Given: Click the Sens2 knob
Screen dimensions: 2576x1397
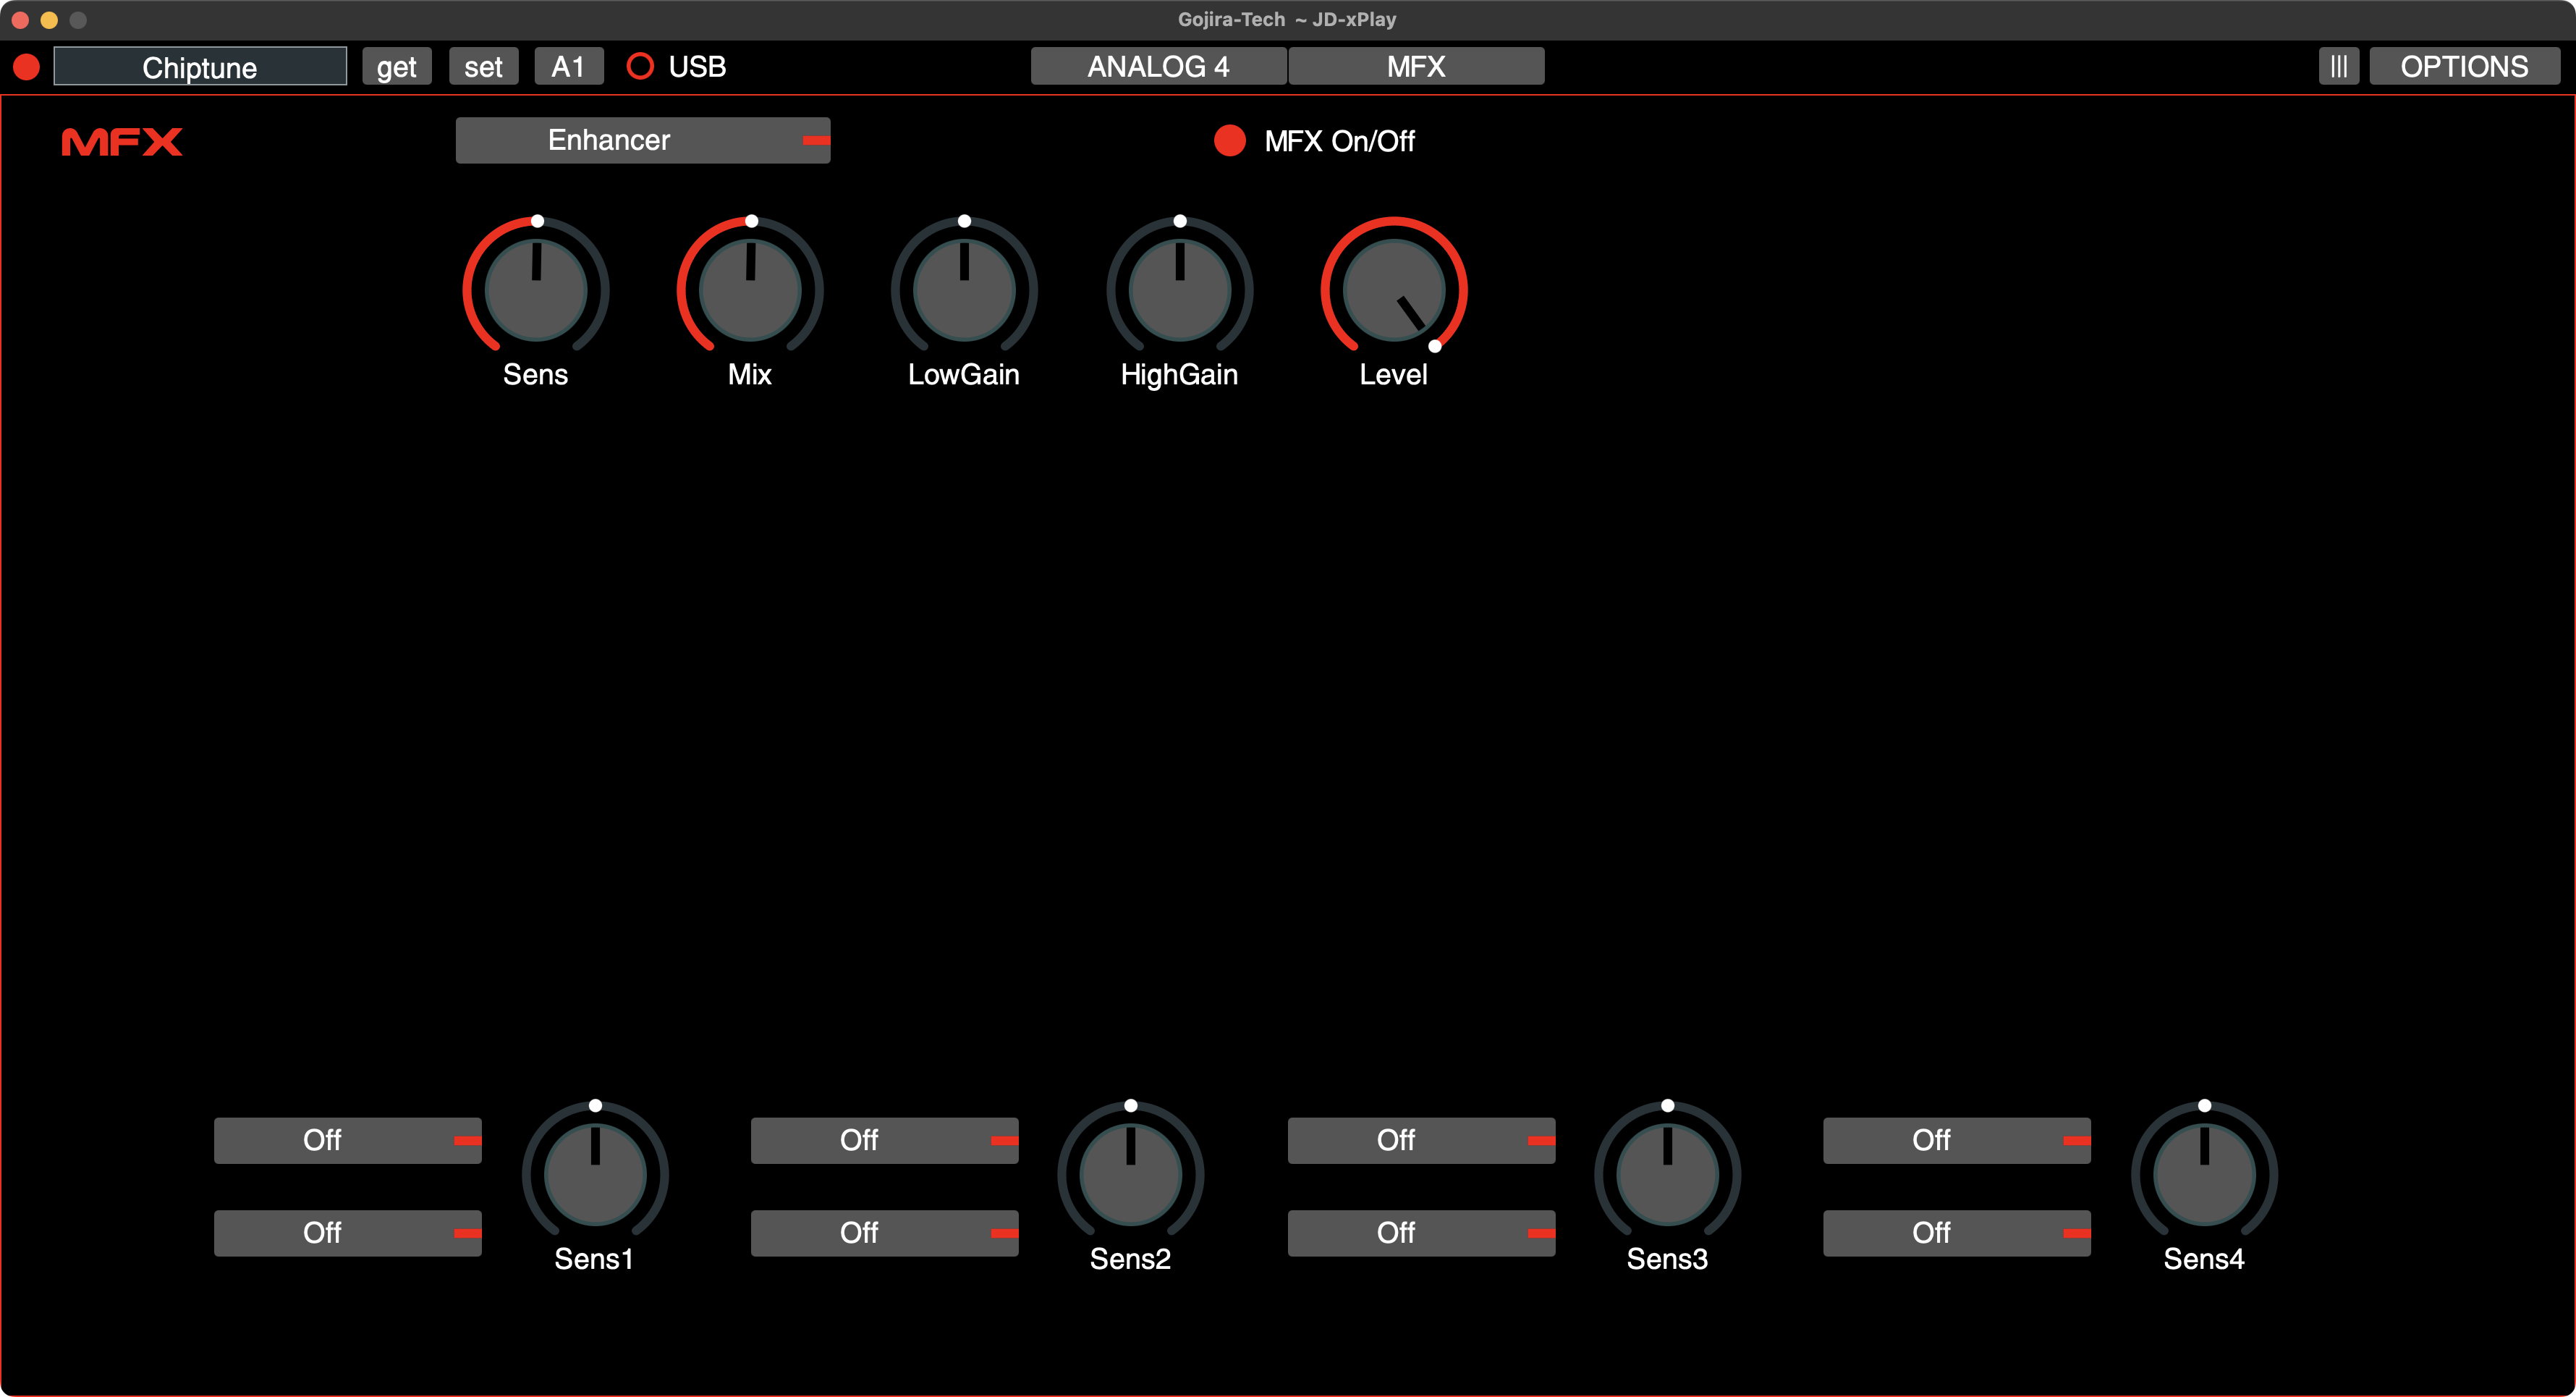Looking at the screenshot, I should pos(1131,1174).
